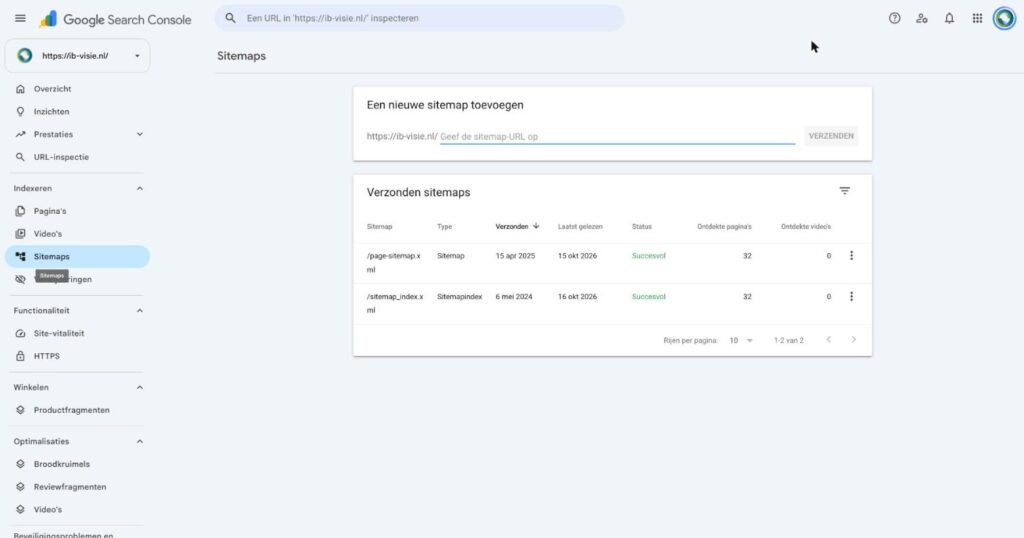Click the removals crossed-eye icon
The width and height of the screenshot is (1024, 538).
(x=20, y=279)
